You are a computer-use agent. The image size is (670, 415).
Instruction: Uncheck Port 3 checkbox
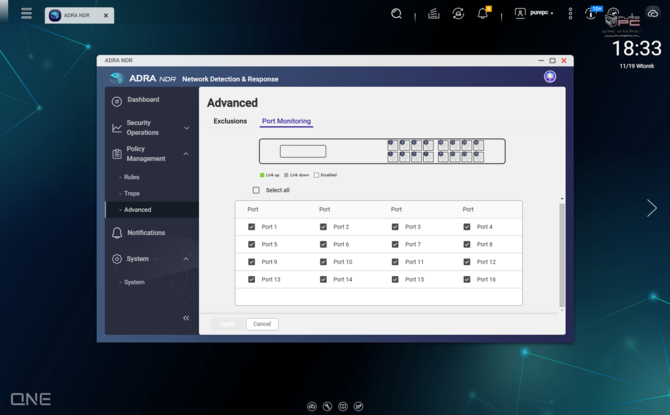pos(395,227)
